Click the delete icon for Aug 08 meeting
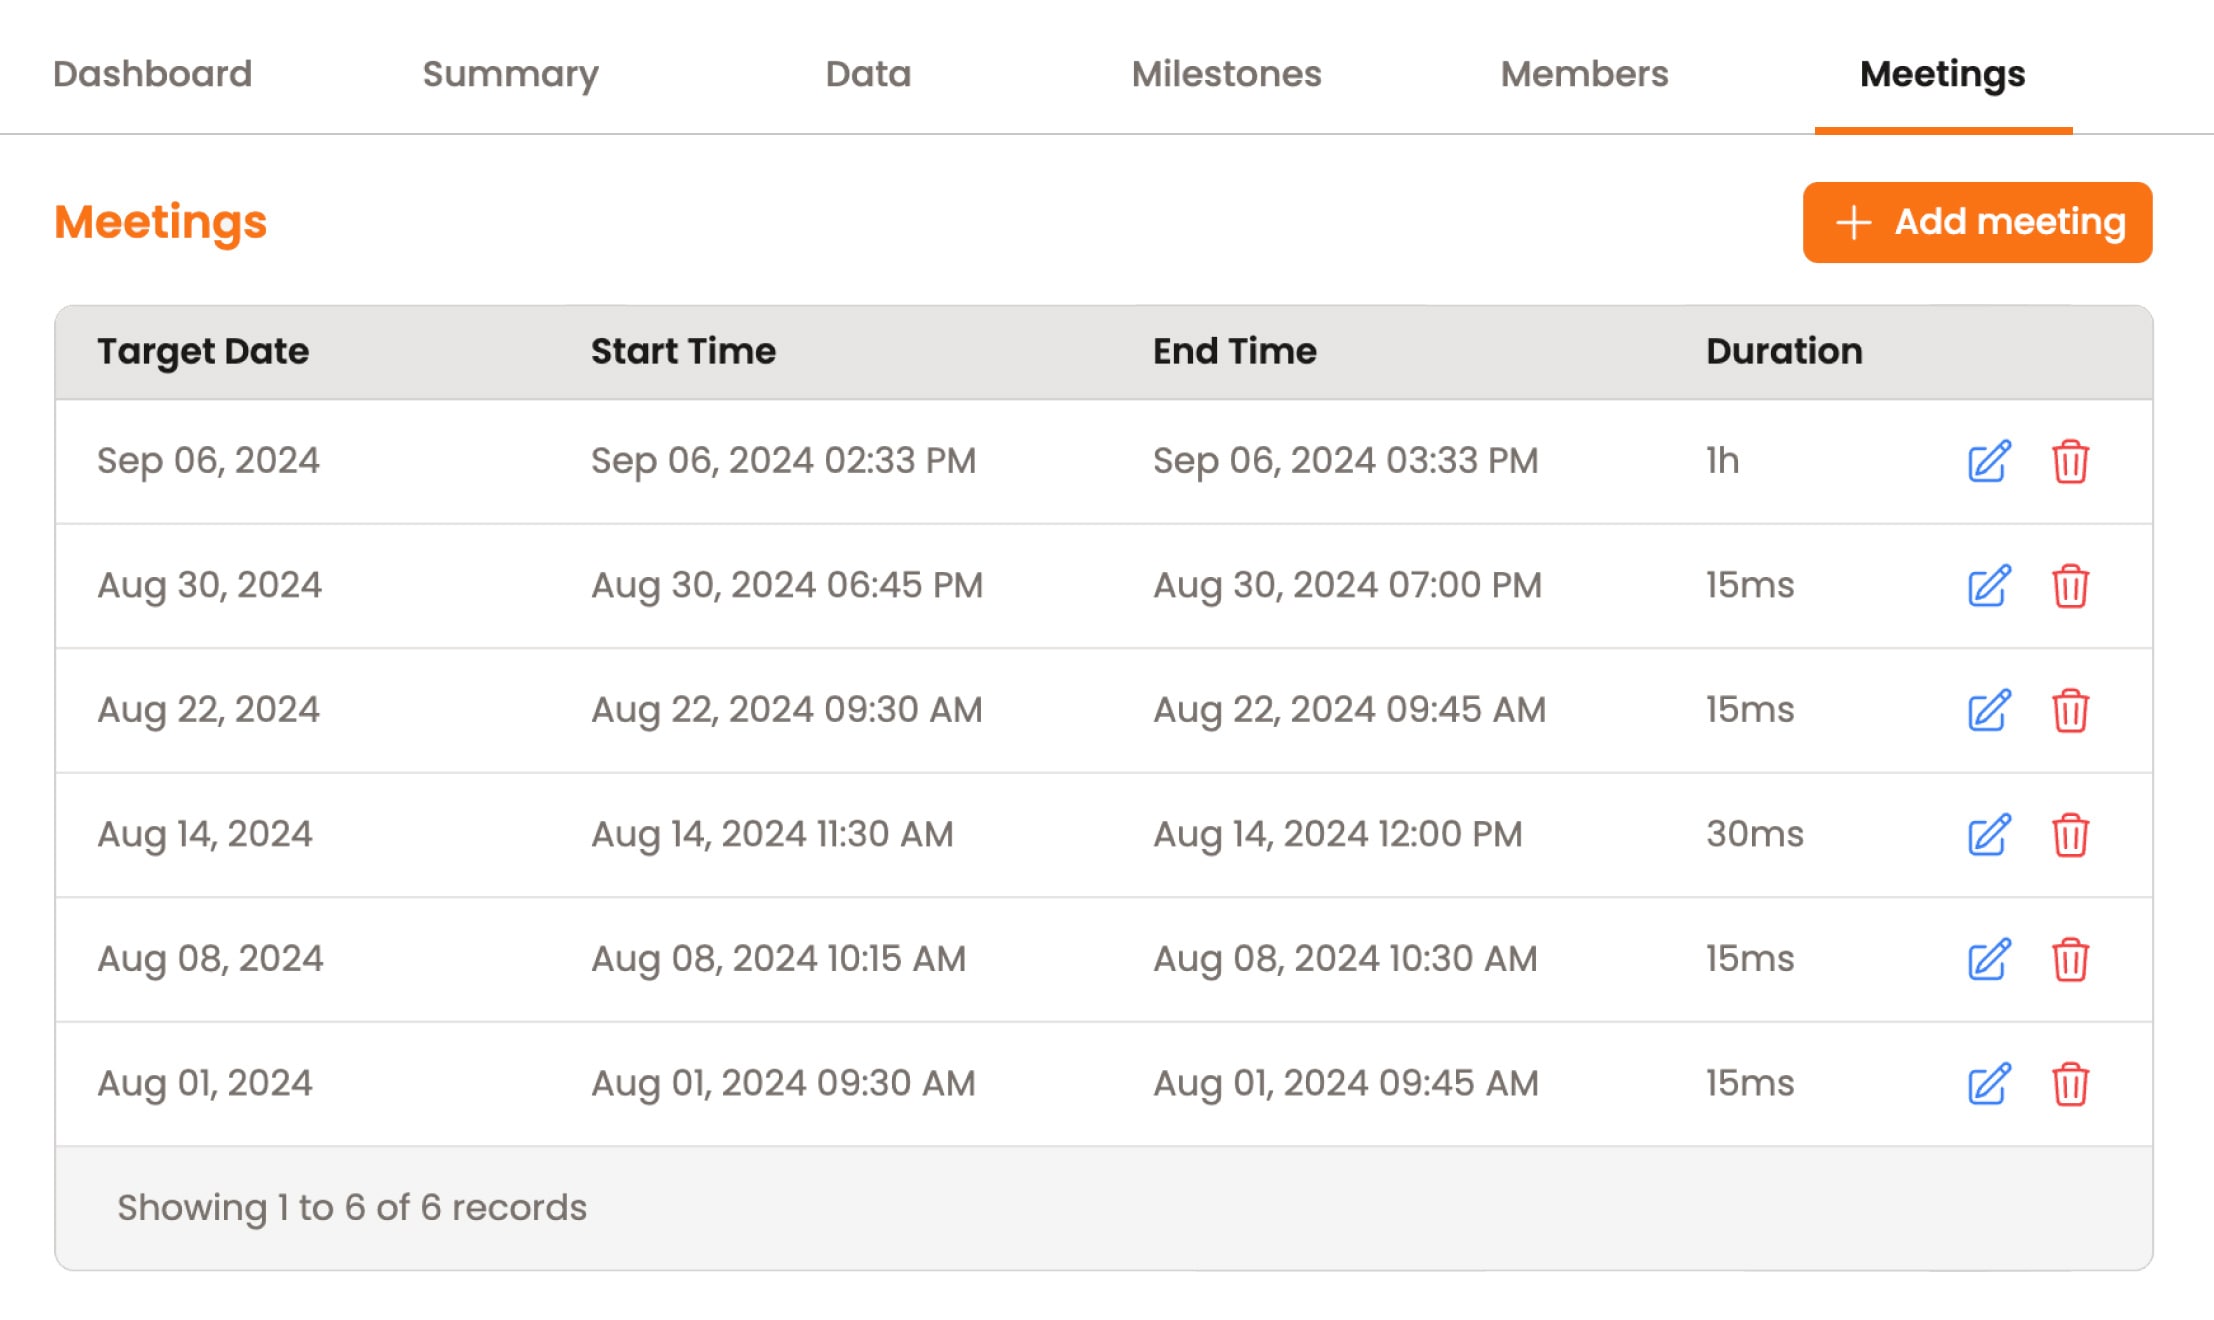Viewport: 2214px width, 1320px height. click(x=2069, y=959)
